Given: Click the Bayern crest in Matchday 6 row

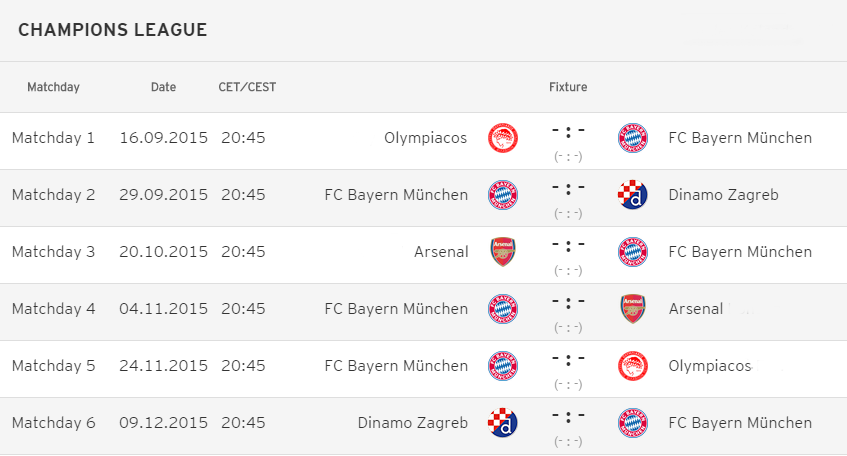Looking at the screenshot, I should tap(633, 423).
